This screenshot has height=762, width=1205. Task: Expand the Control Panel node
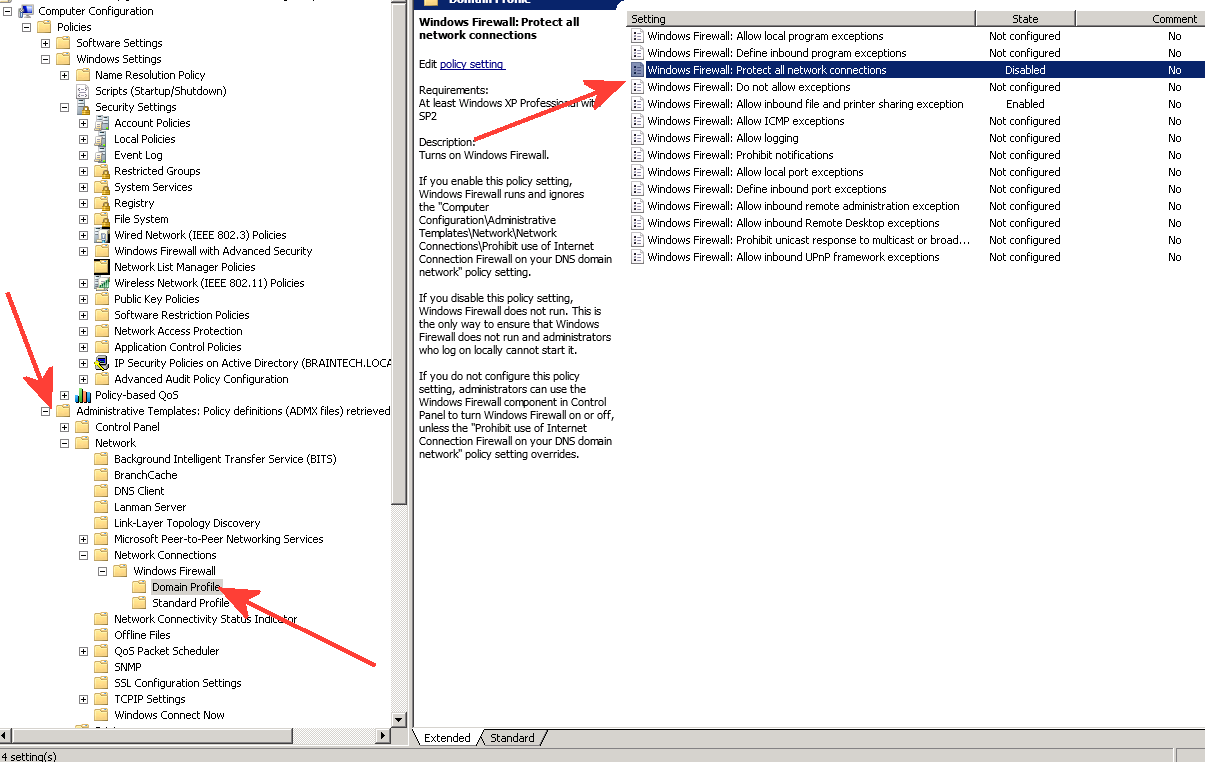pyautogui.click(x=65, y=427)
